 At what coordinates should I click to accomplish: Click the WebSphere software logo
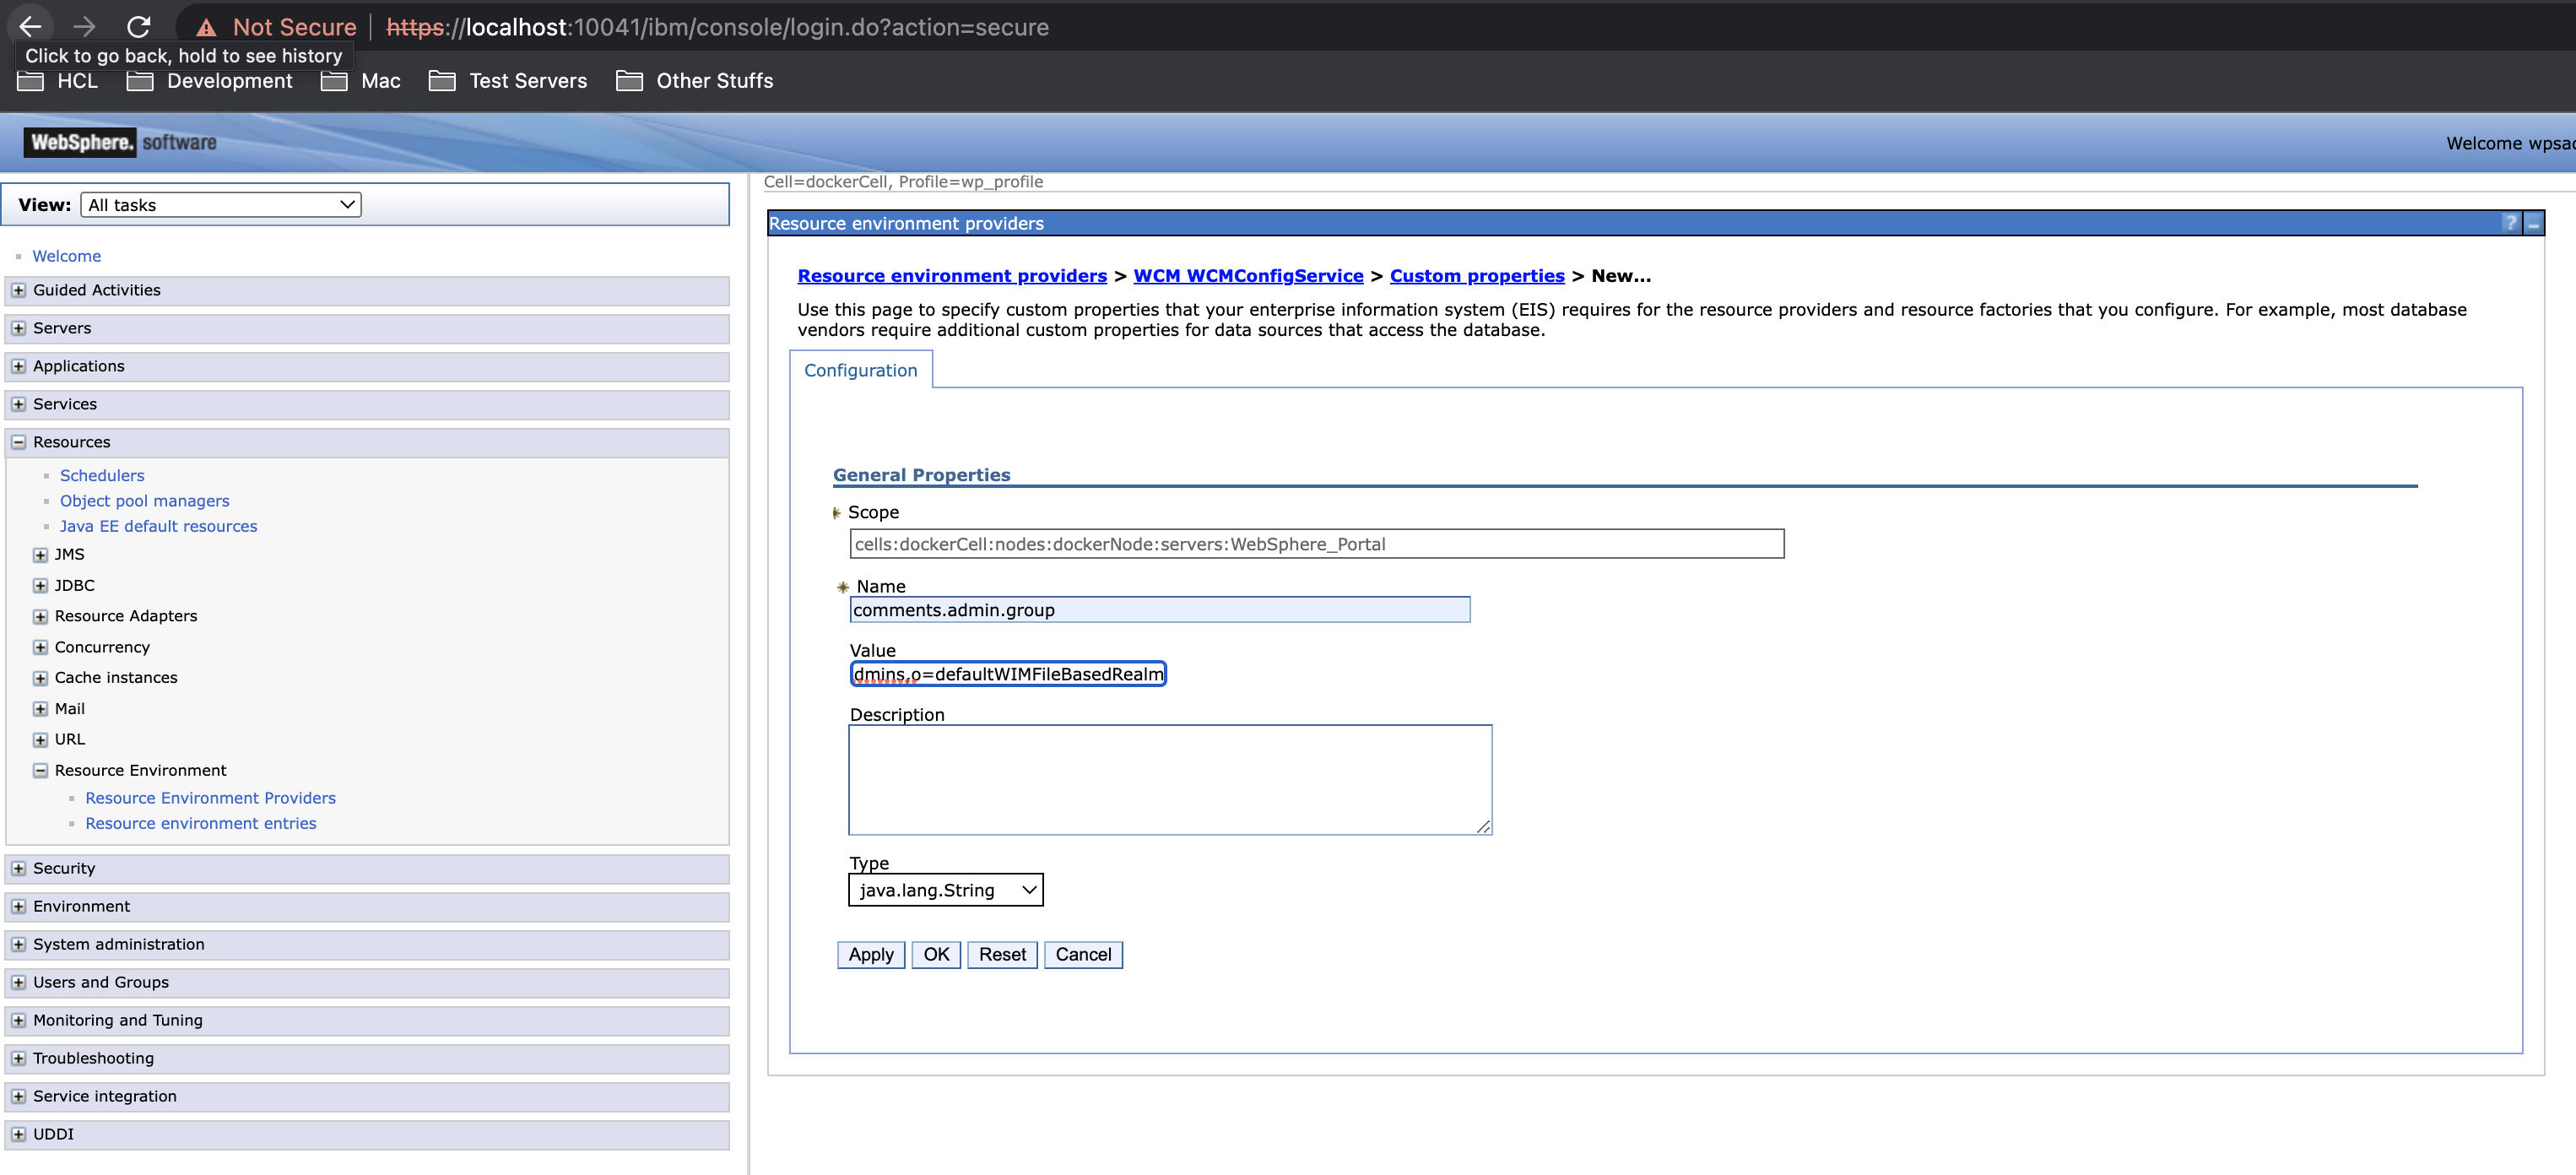coord(120,142)
